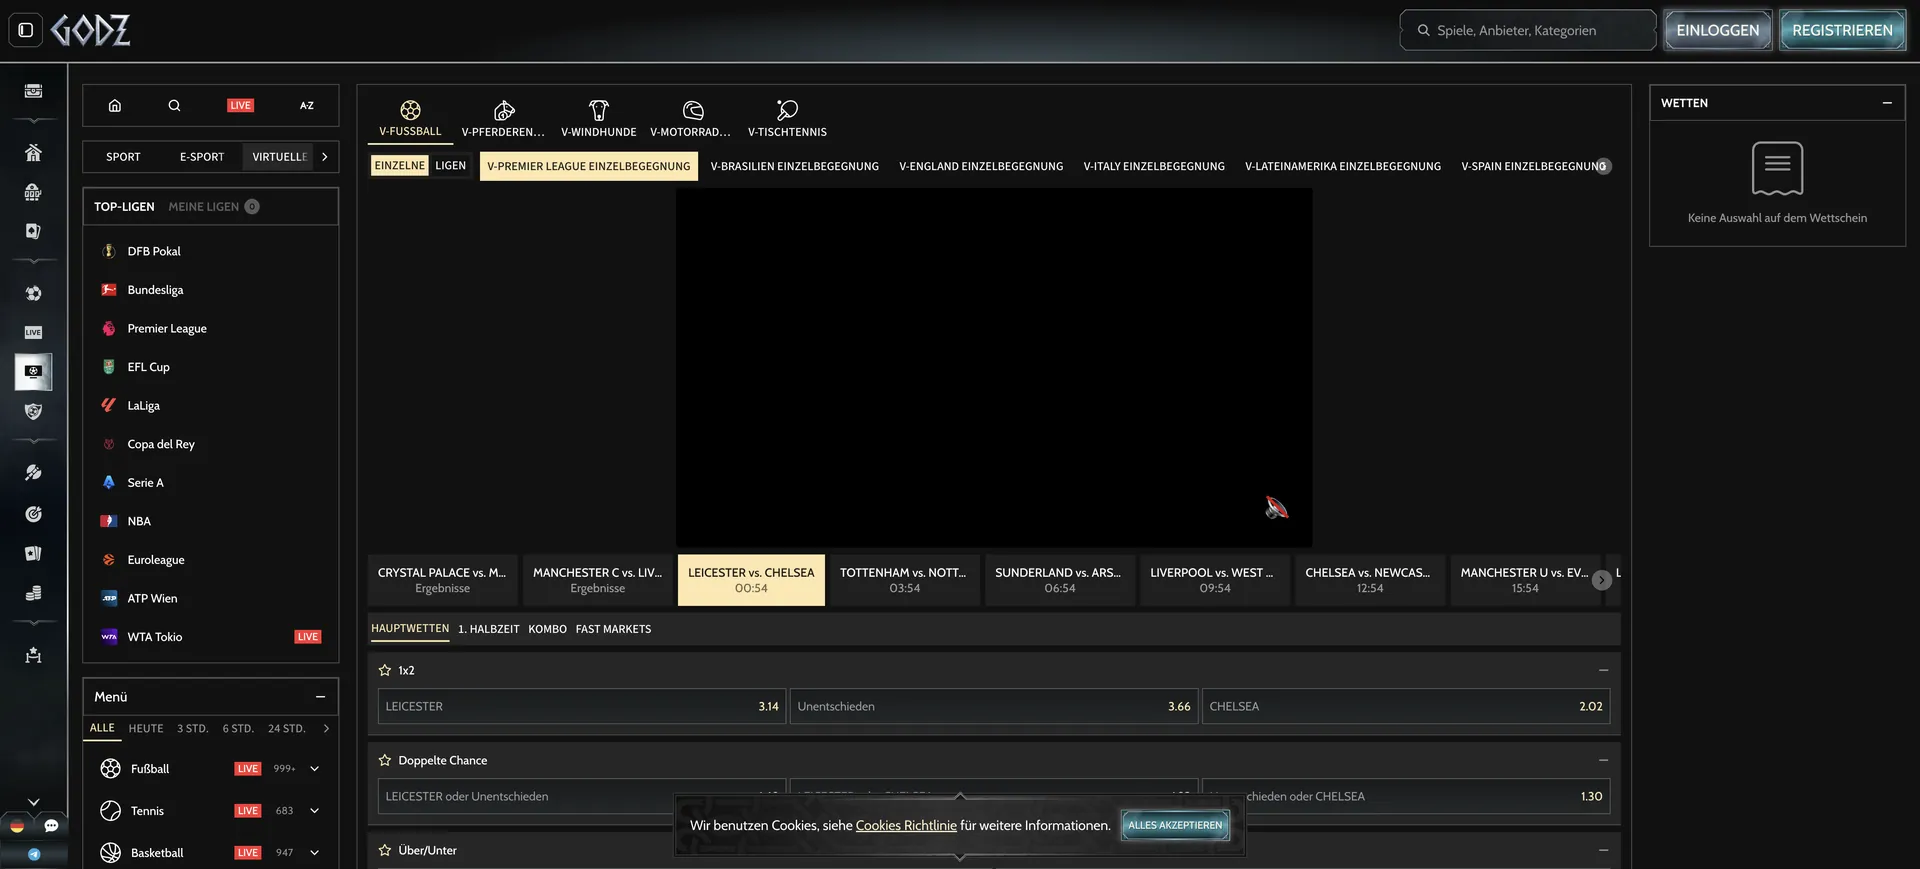Switch to AZ sports listing

click(x=307, y=105)
